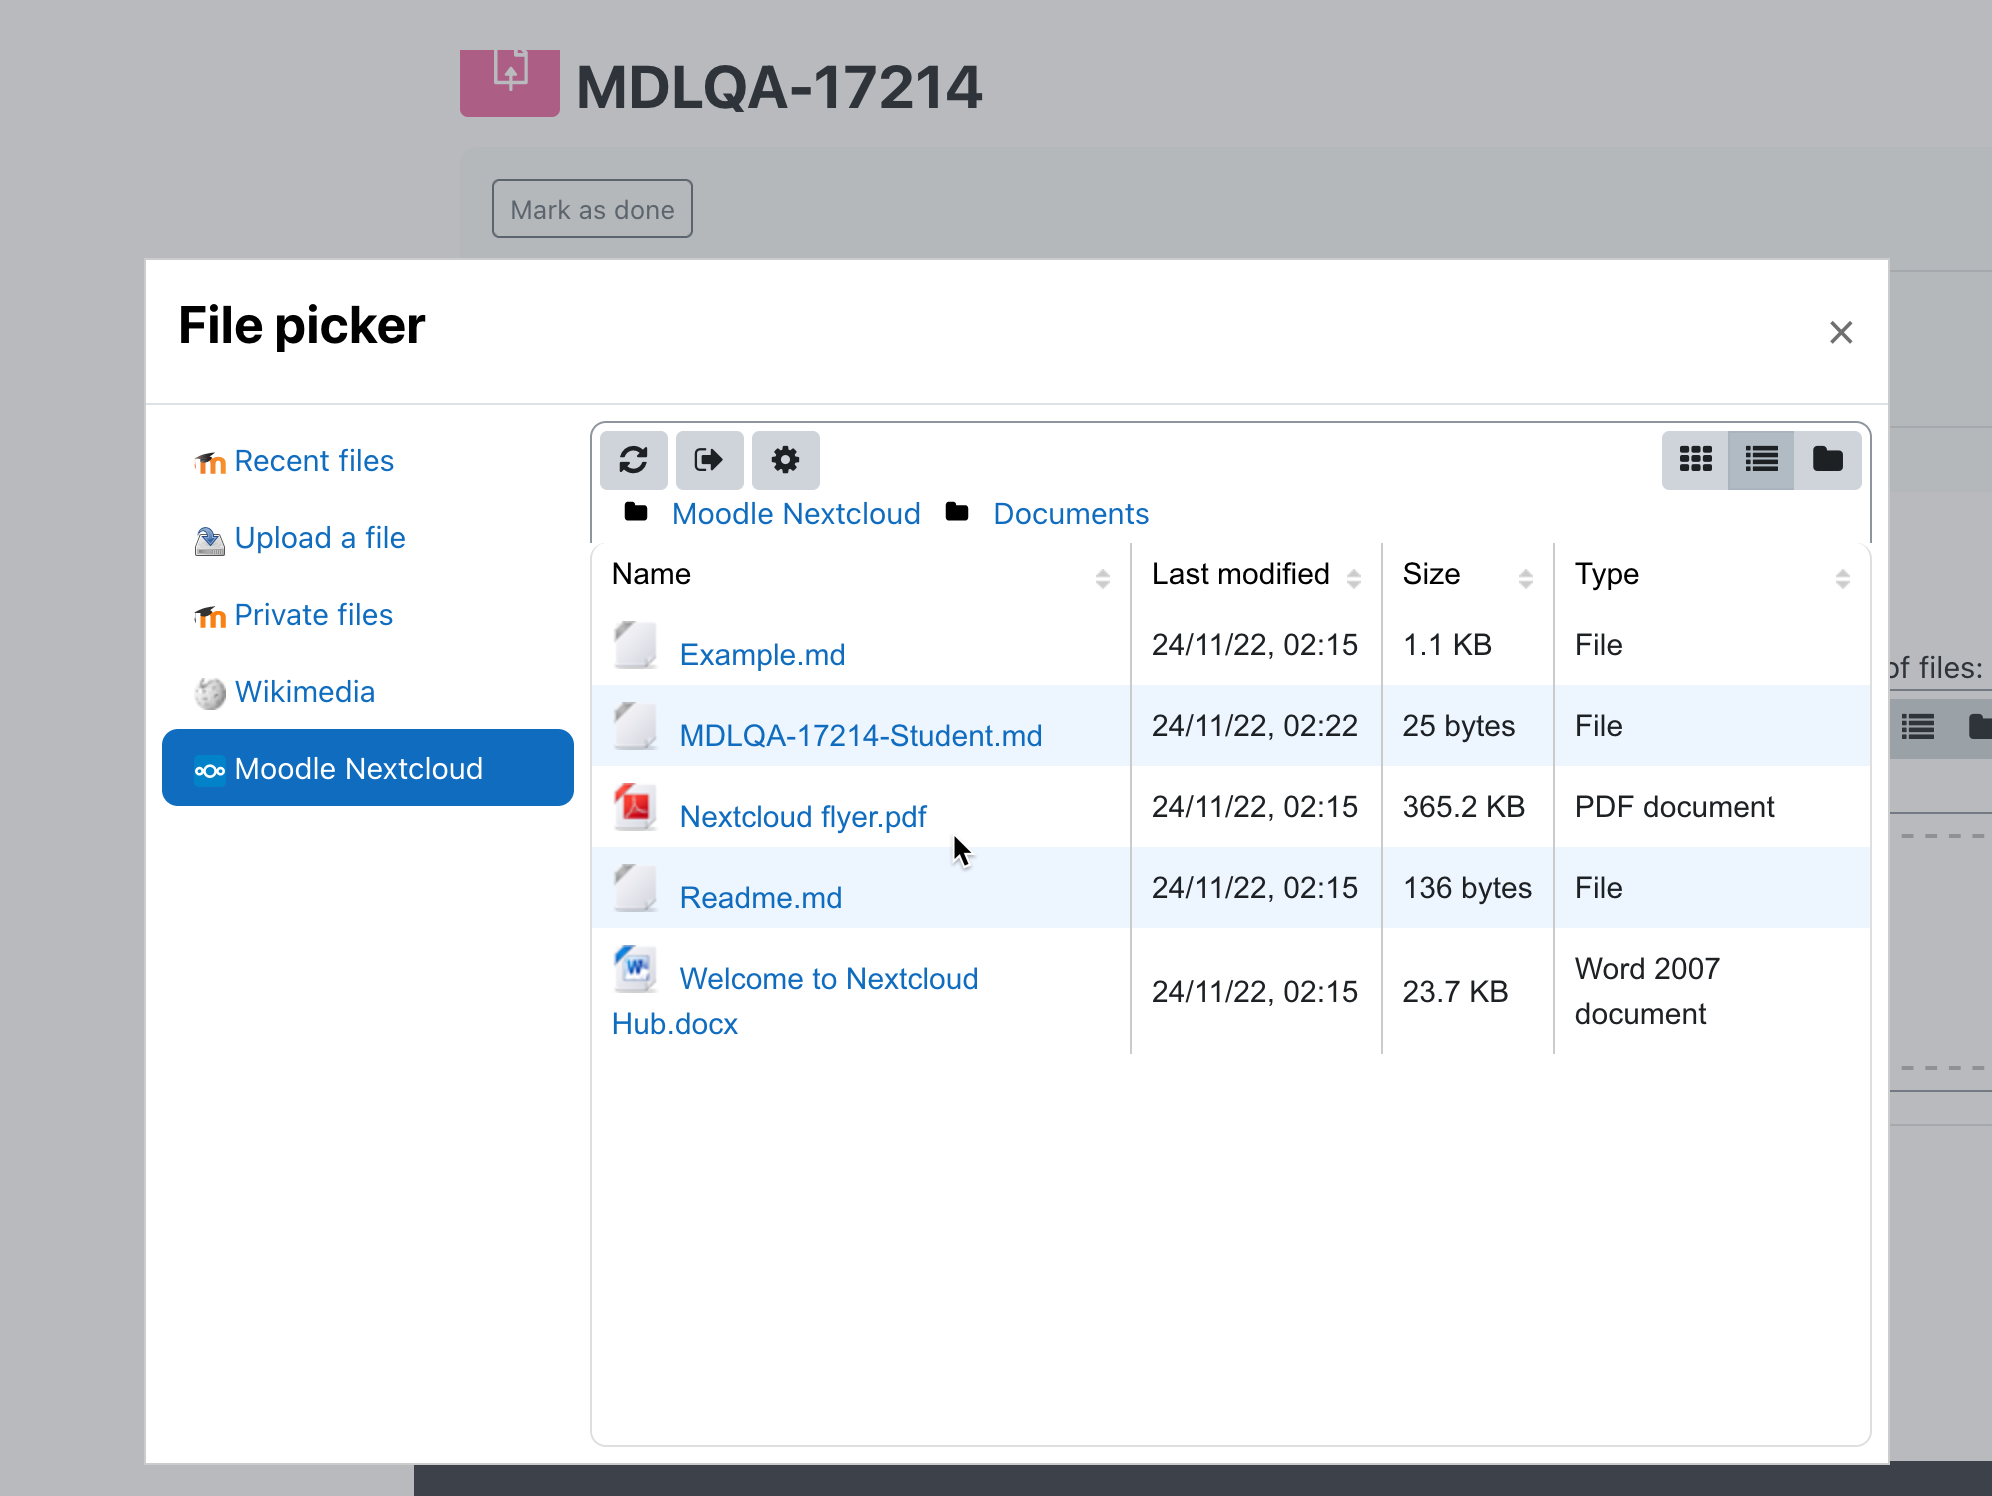The width and height of the screenshot is (1992, 1496).
Task: Select the Nextcloud flyer.pdf file
Action: tap(803, 817)
